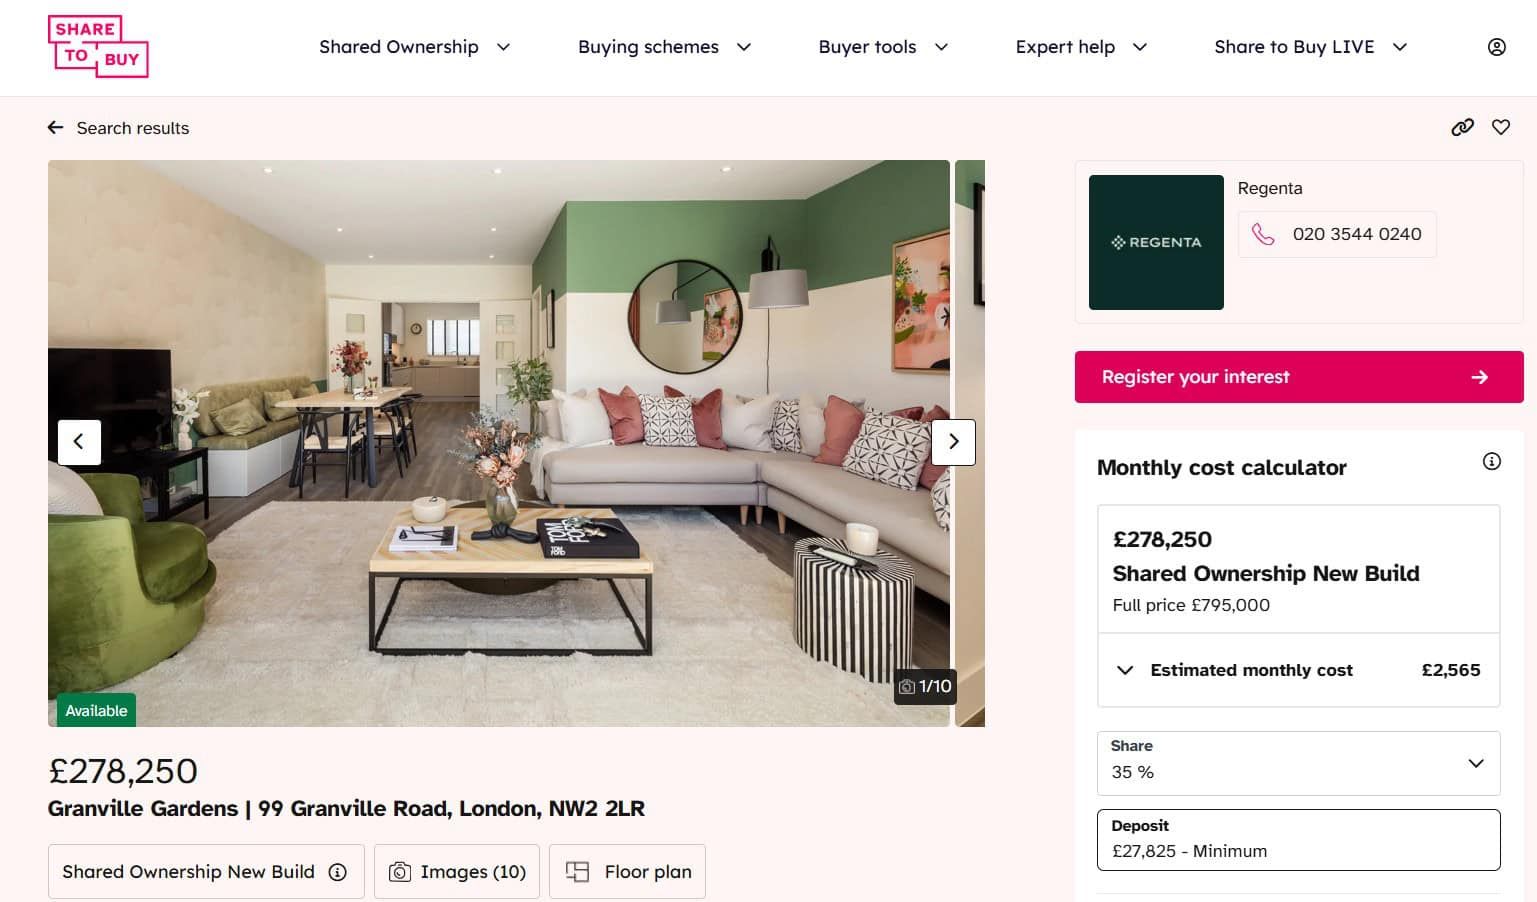Open Shared Ownership navigation menu

point(415,47)
